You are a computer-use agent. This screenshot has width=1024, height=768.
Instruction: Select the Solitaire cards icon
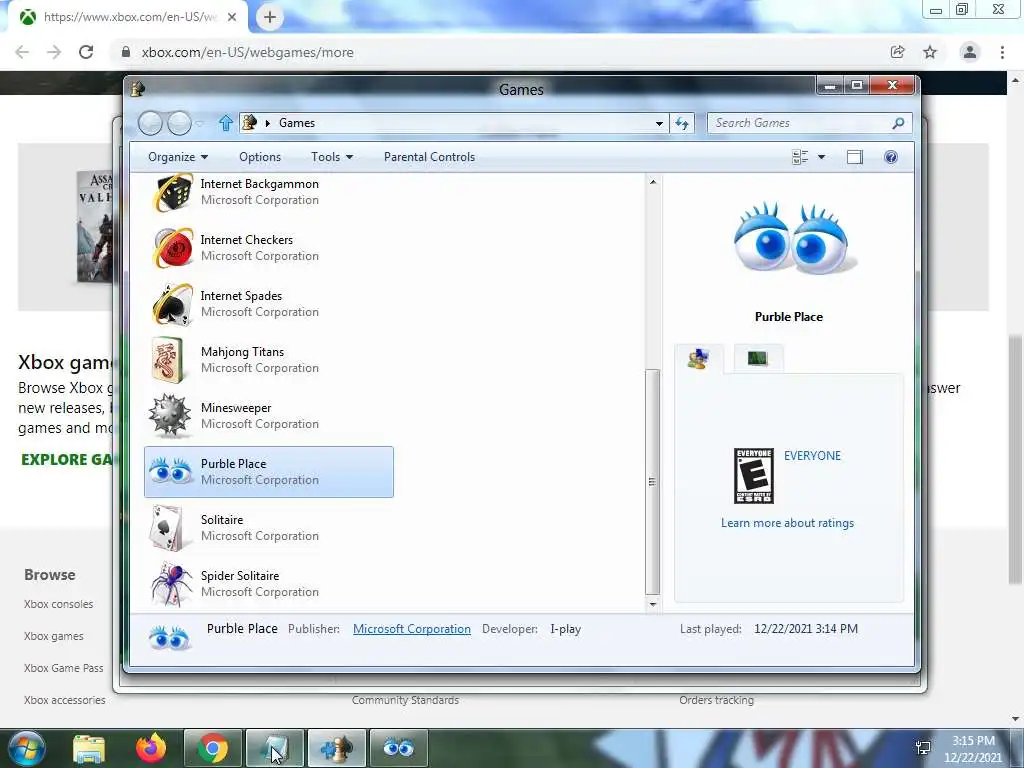pyautogui.click(x=167, y=528)
